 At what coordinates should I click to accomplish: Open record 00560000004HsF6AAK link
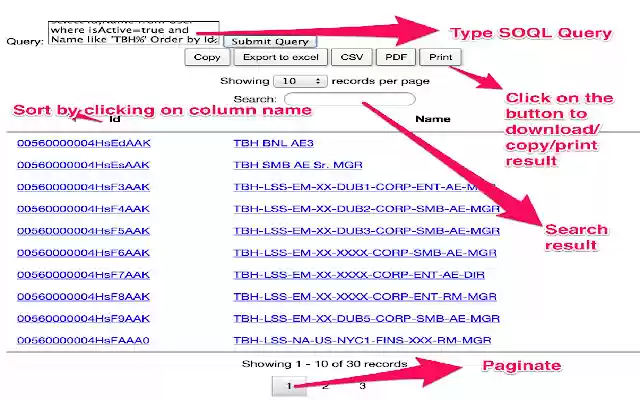(83, 253)
